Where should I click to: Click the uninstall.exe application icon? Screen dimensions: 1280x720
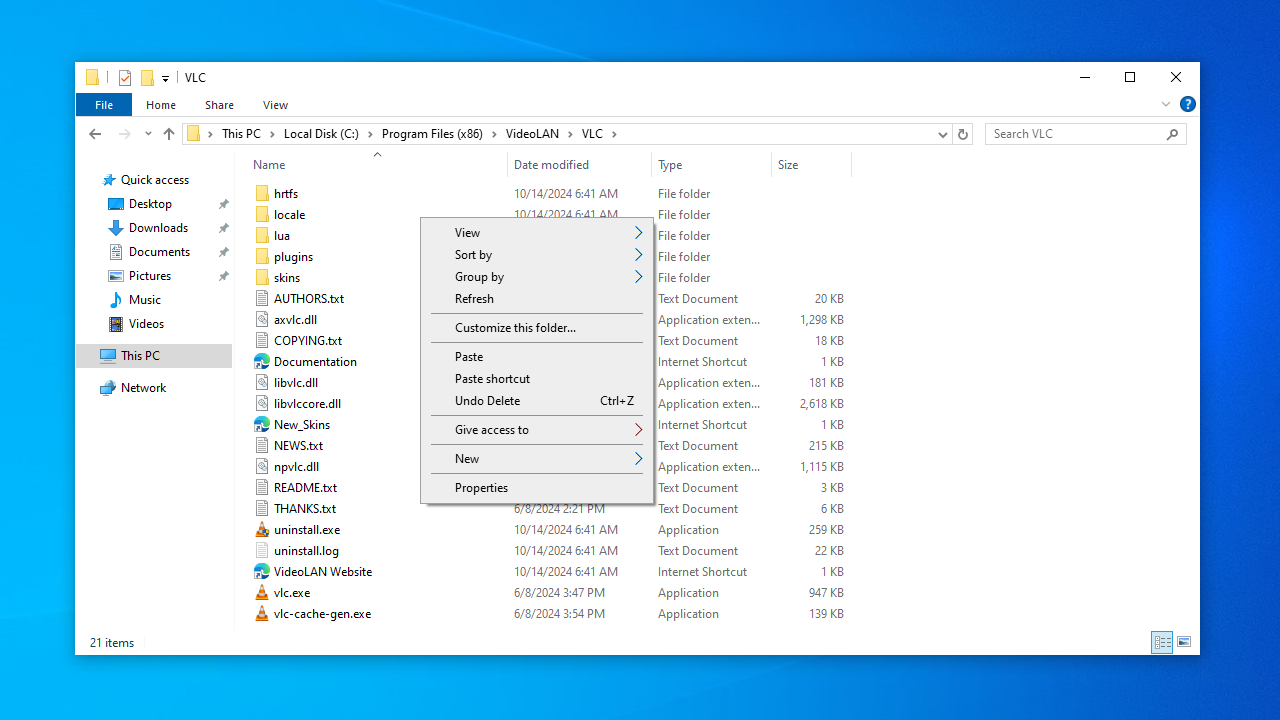(262, 530)
